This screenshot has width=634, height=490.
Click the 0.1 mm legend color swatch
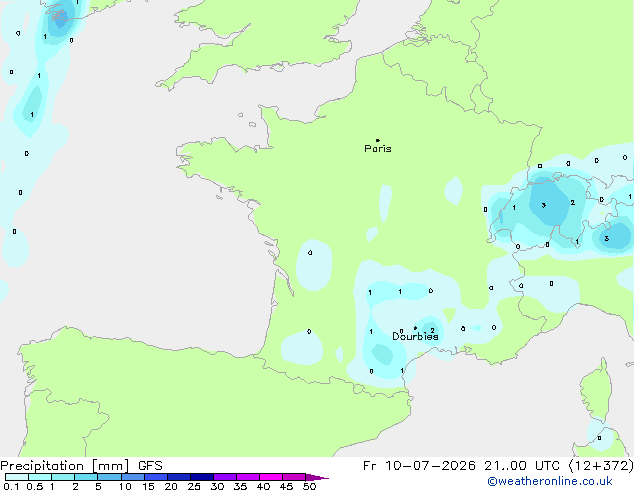point(17,477)
